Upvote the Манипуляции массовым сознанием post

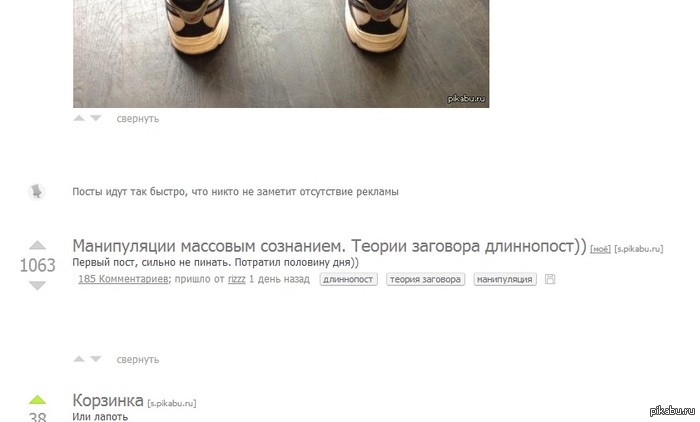pyautogui.click(x=38, y=245)
